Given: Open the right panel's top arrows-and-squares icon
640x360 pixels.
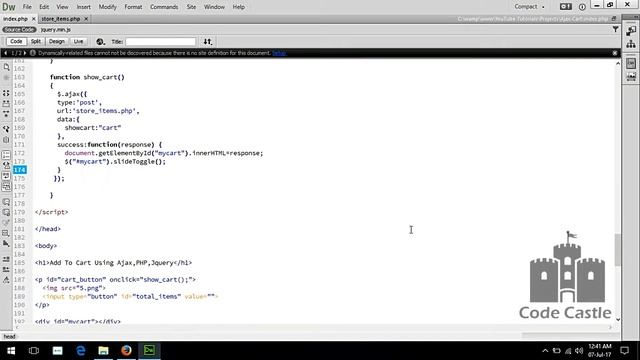Looking at the screenshot, I should (631, 30).
